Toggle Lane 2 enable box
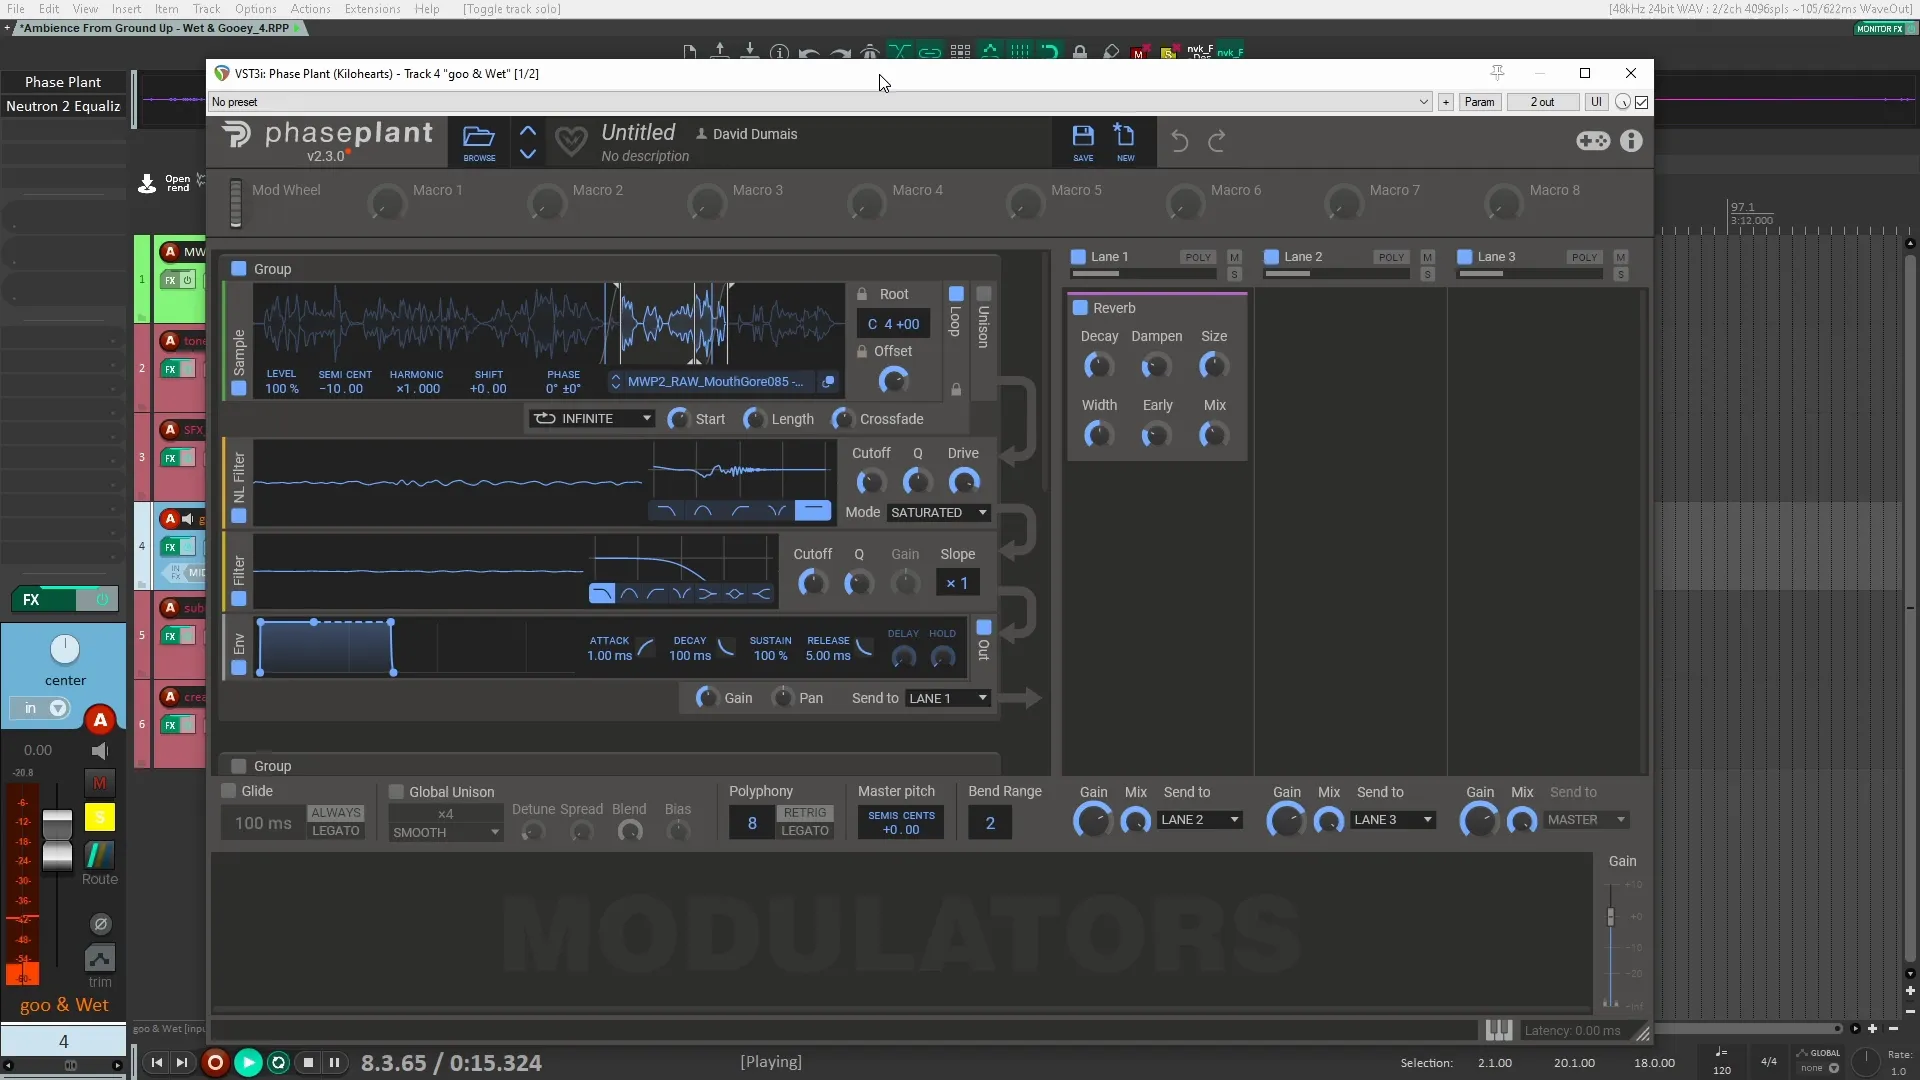Screen dimensions: 1920x1080 (1271, 257)
